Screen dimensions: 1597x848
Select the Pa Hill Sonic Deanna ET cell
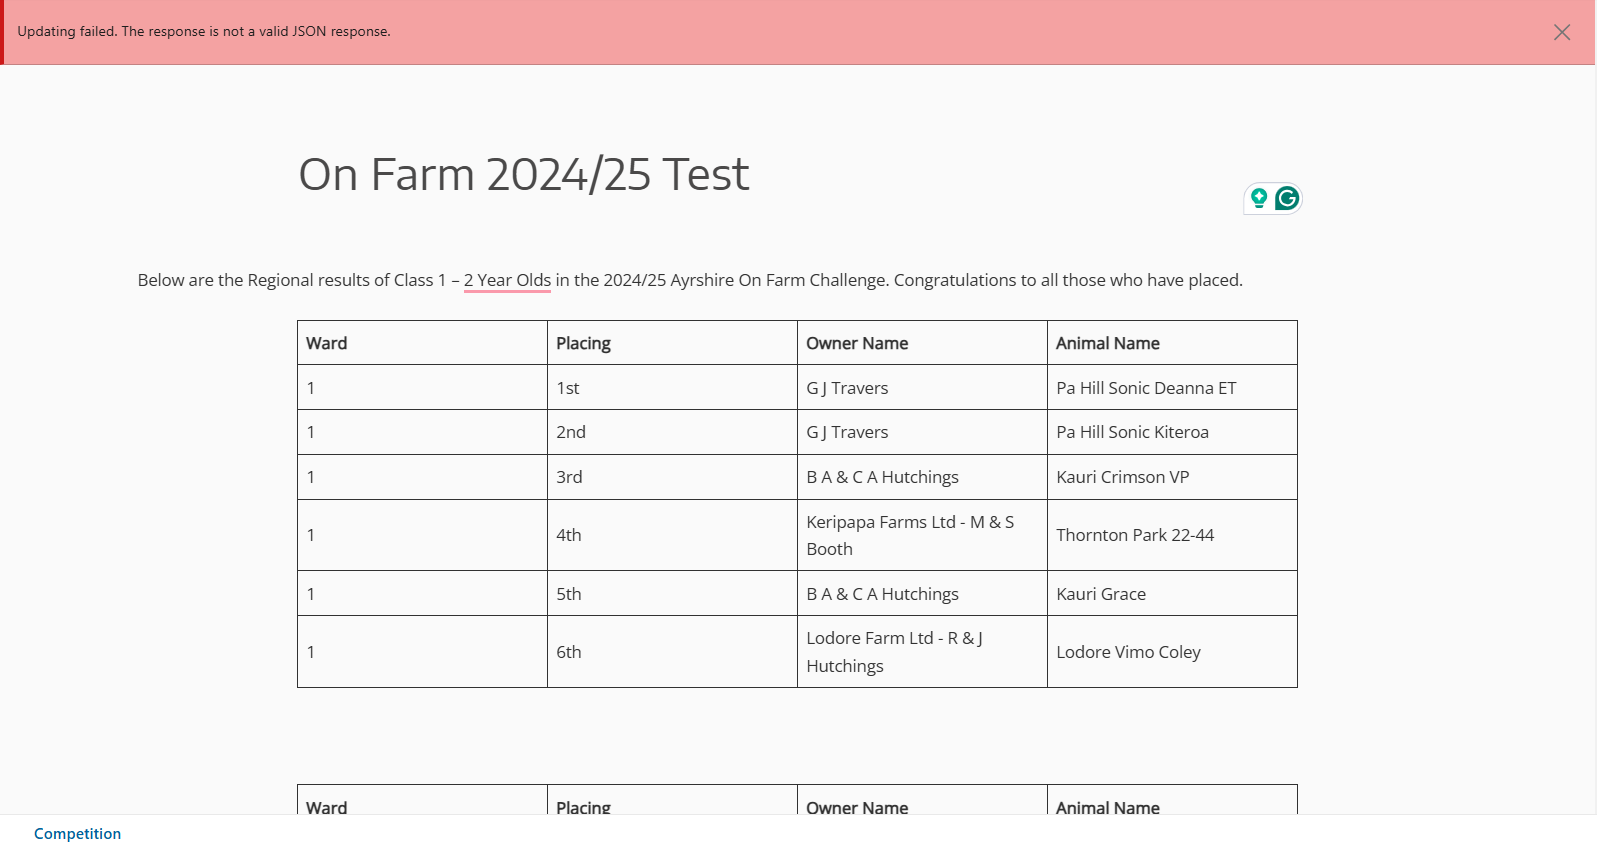[1172, 387]
